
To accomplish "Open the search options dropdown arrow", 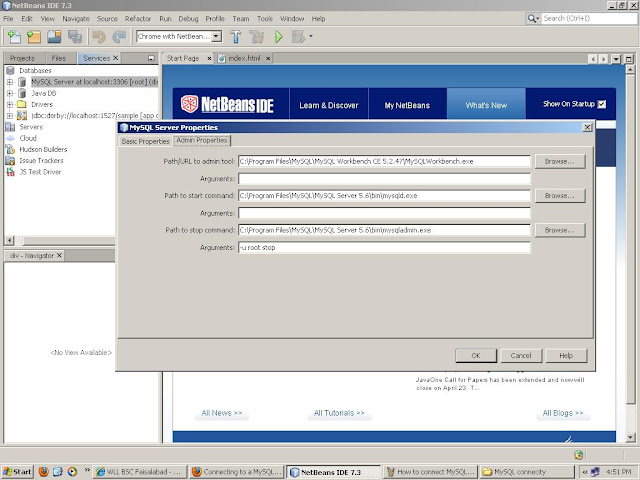I will click(x=538, y=18).
